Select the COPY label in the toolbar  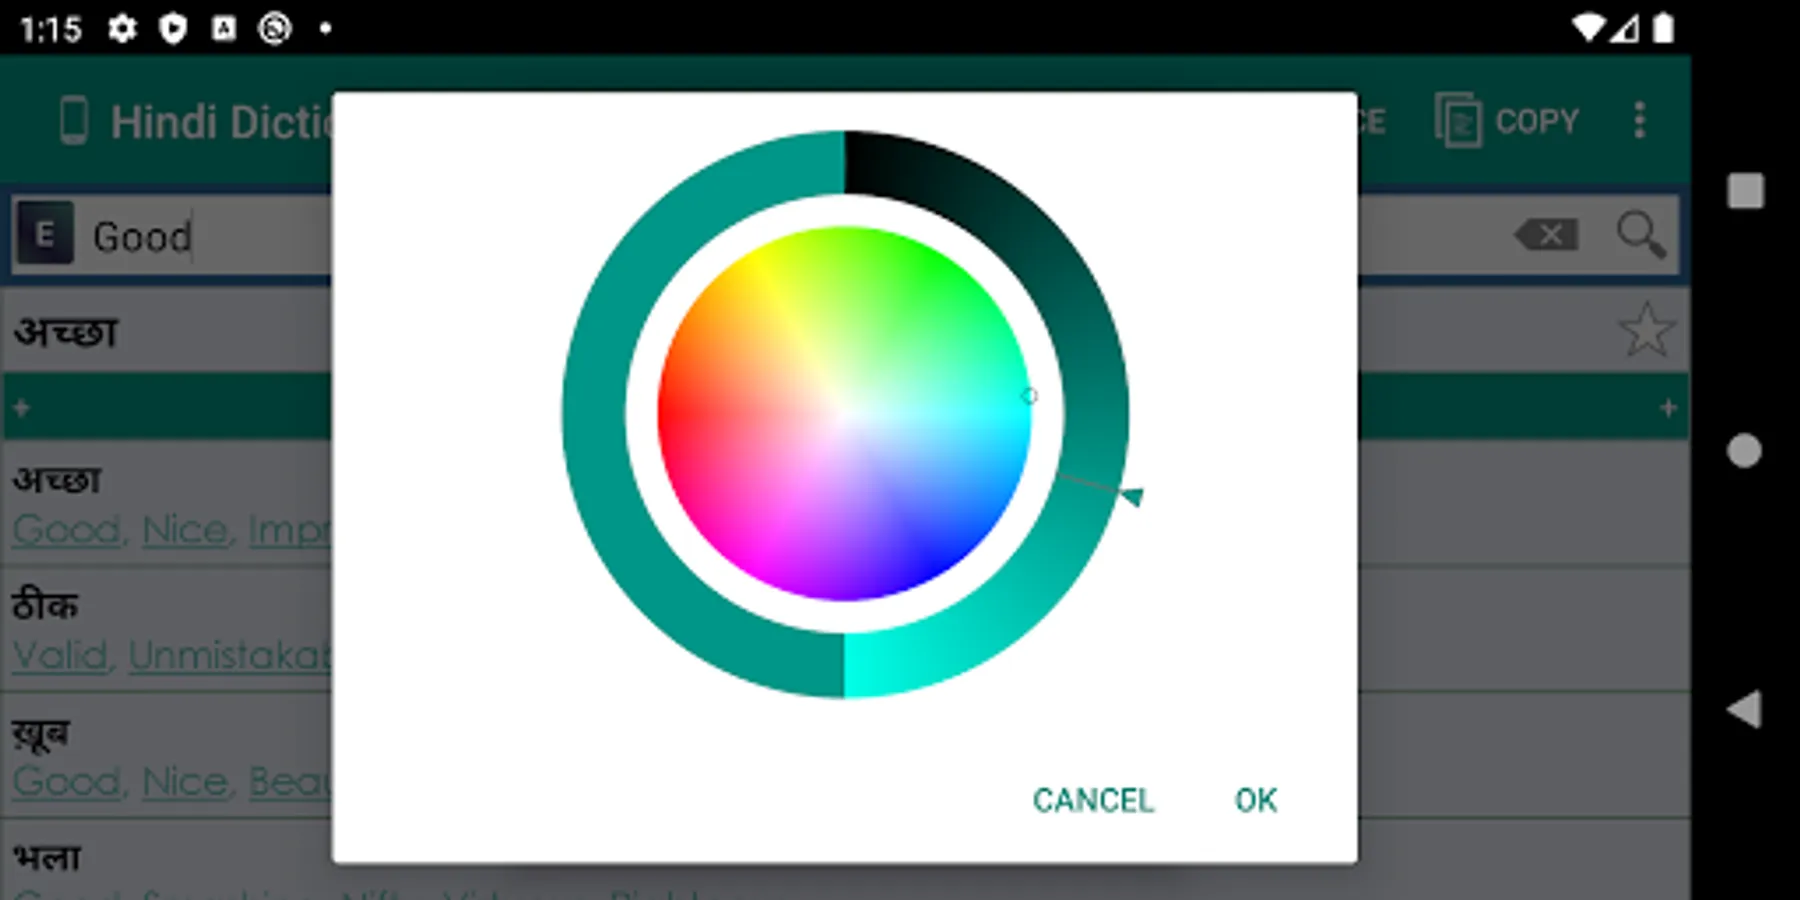pos(1537,121)
